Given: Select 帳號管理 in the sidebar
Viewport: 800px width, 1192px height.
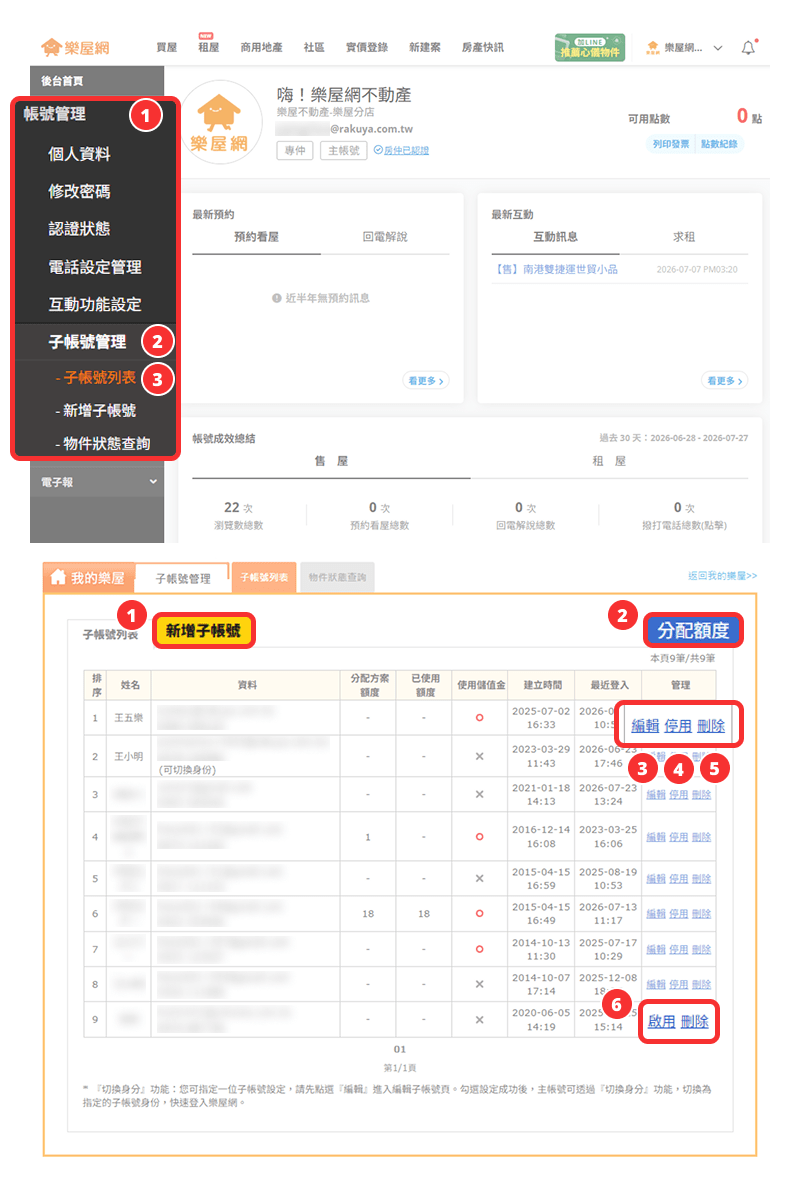Looking at the screenshot, I should (55, 114).
